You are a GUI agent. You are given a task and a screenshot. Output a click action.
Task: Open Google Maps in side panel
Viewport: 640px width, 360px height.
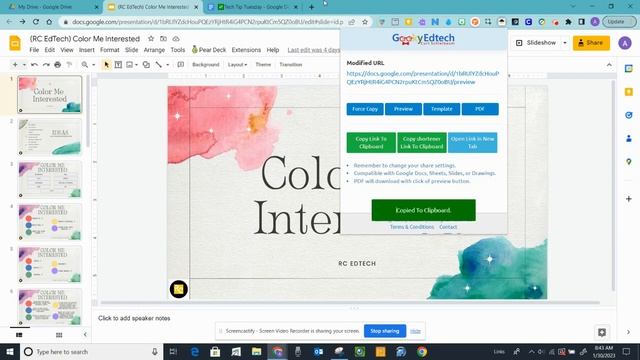coord(629,162)
